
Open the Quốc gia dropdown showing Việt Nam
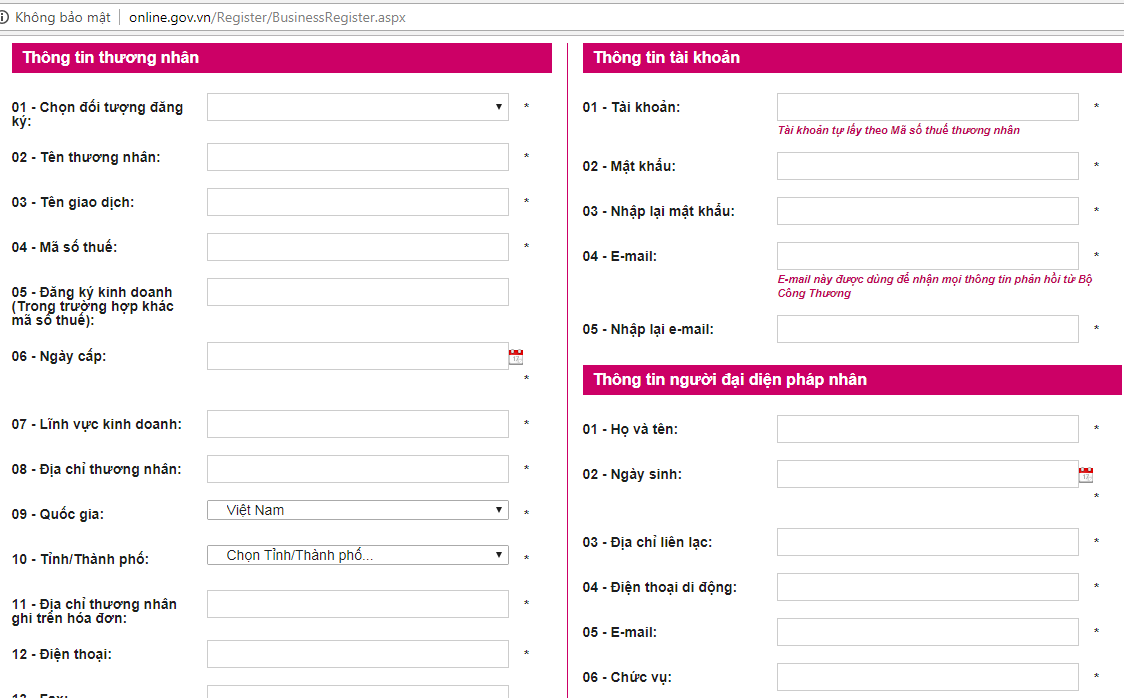tap(357, 510)
